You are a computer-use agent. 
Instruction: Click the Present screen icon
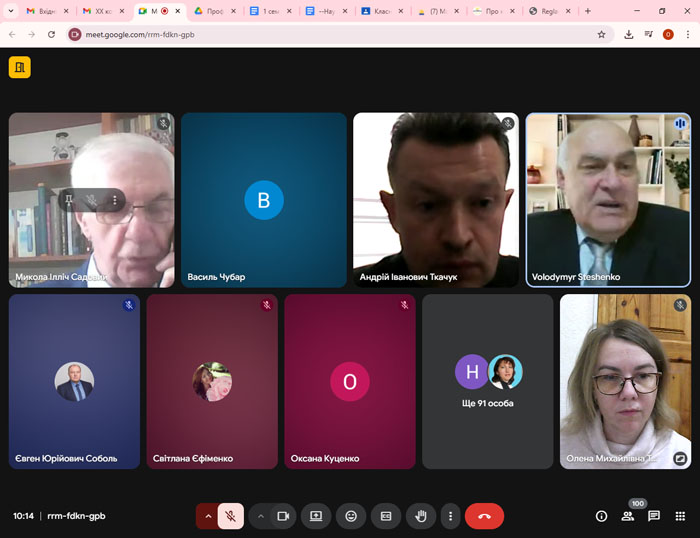click(316, 516)
